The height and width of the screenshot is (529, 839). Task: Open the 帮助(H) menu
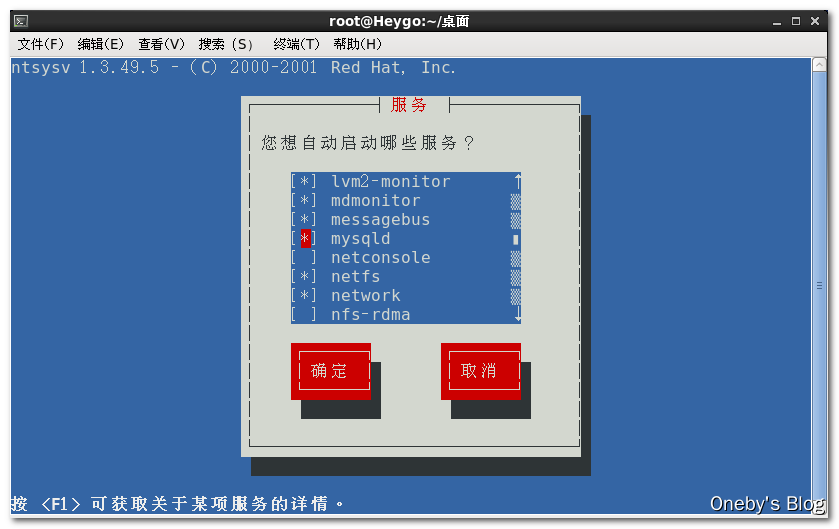point(357,44)
